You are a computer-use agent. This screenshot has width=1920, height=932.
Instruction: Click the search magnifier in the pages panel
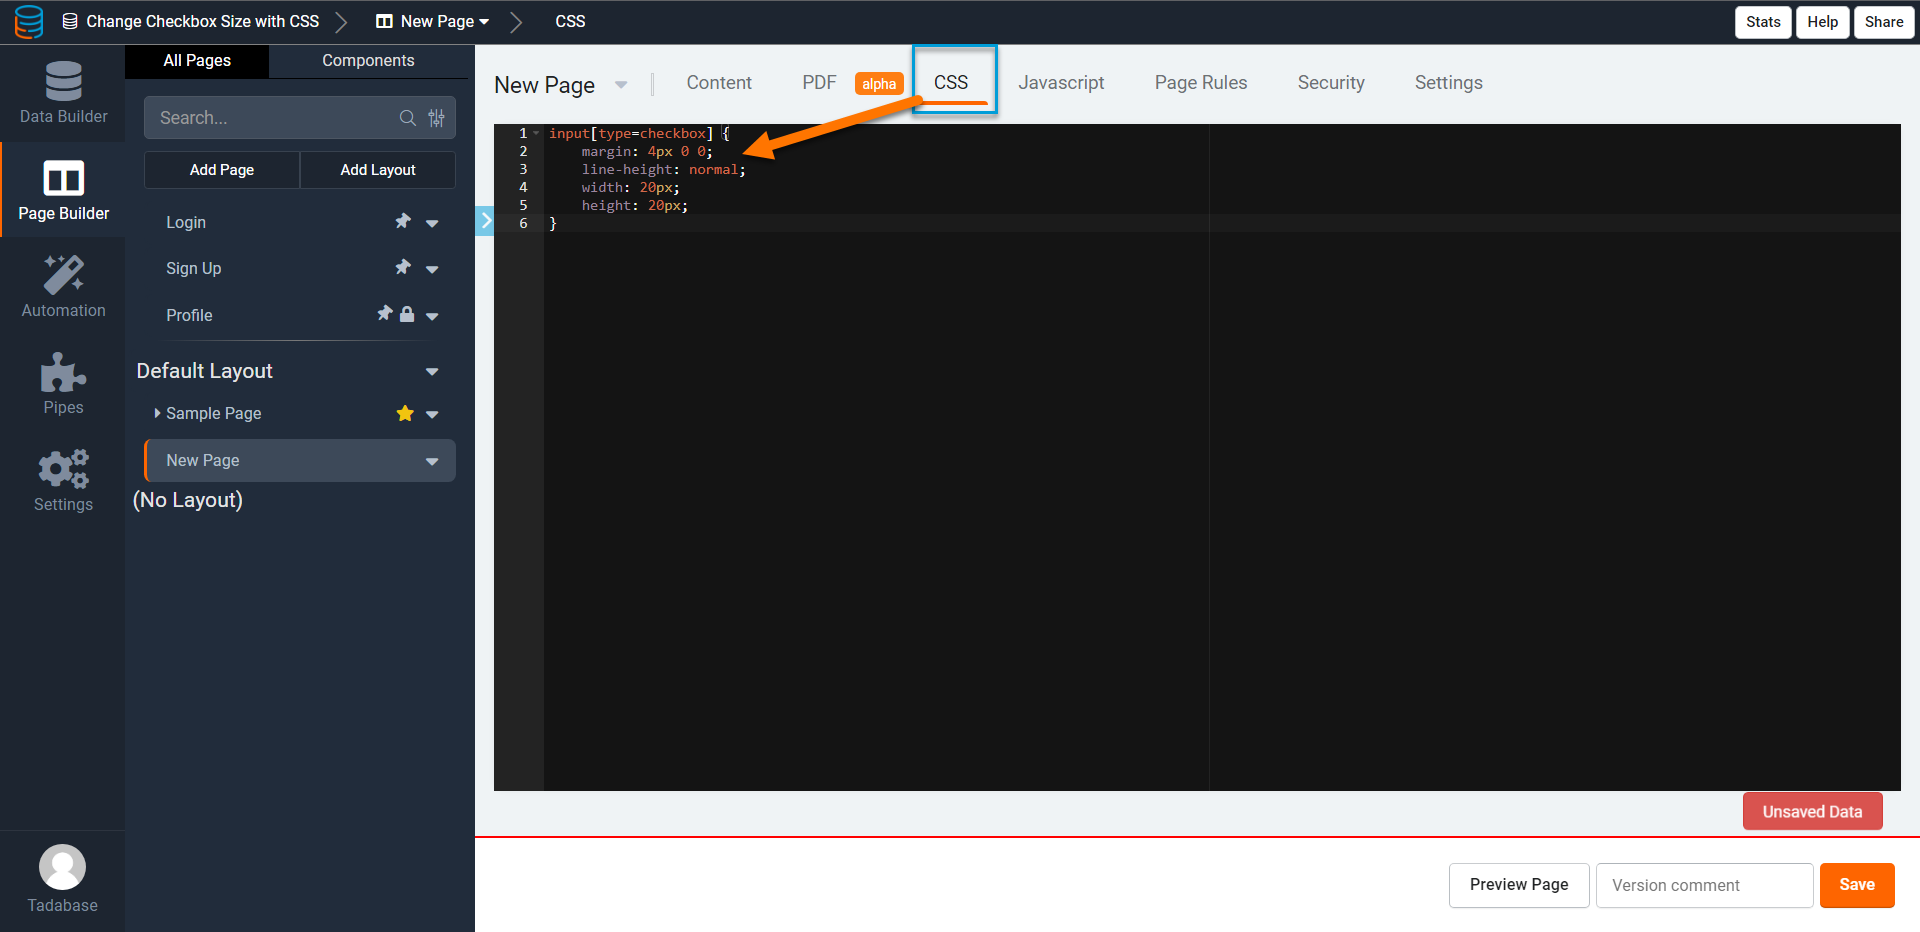click(x=408, y=117)
